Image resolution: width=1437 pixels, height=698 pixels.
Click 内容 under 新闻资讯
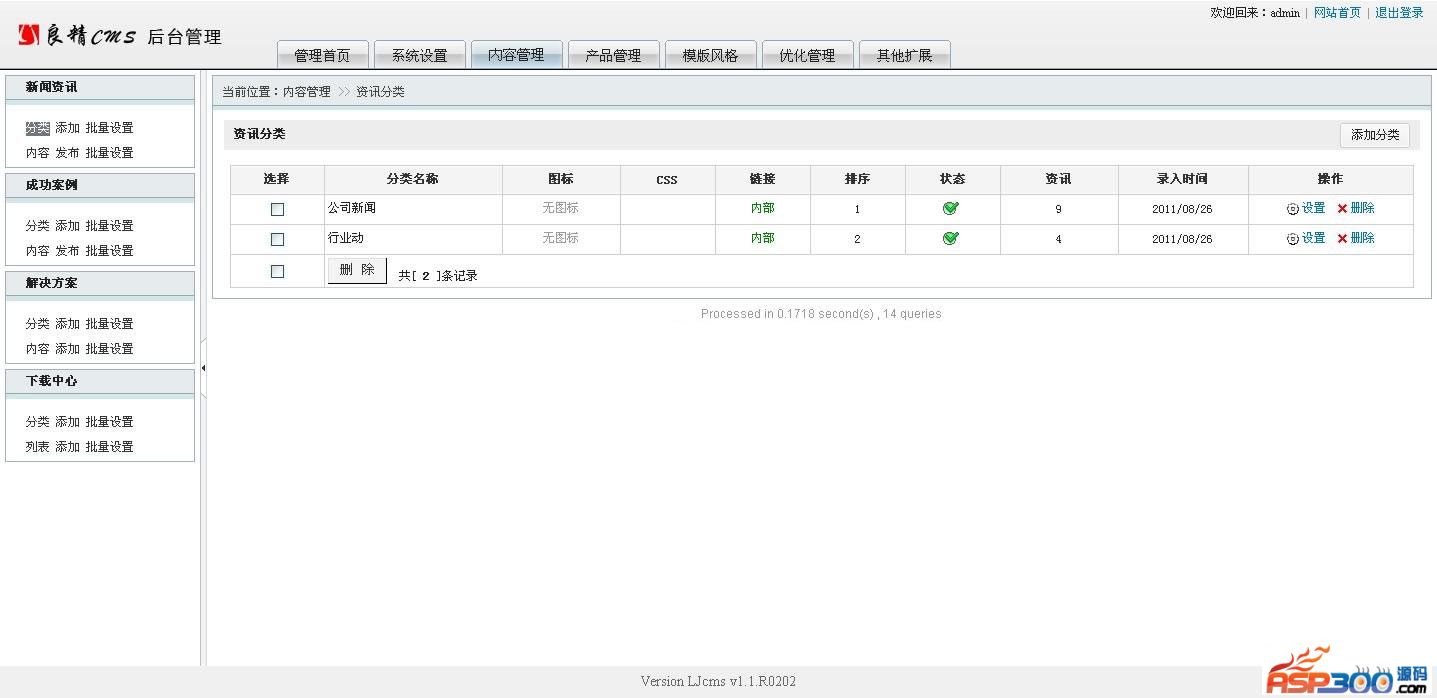pyautogui.click(x=37, y=153)
